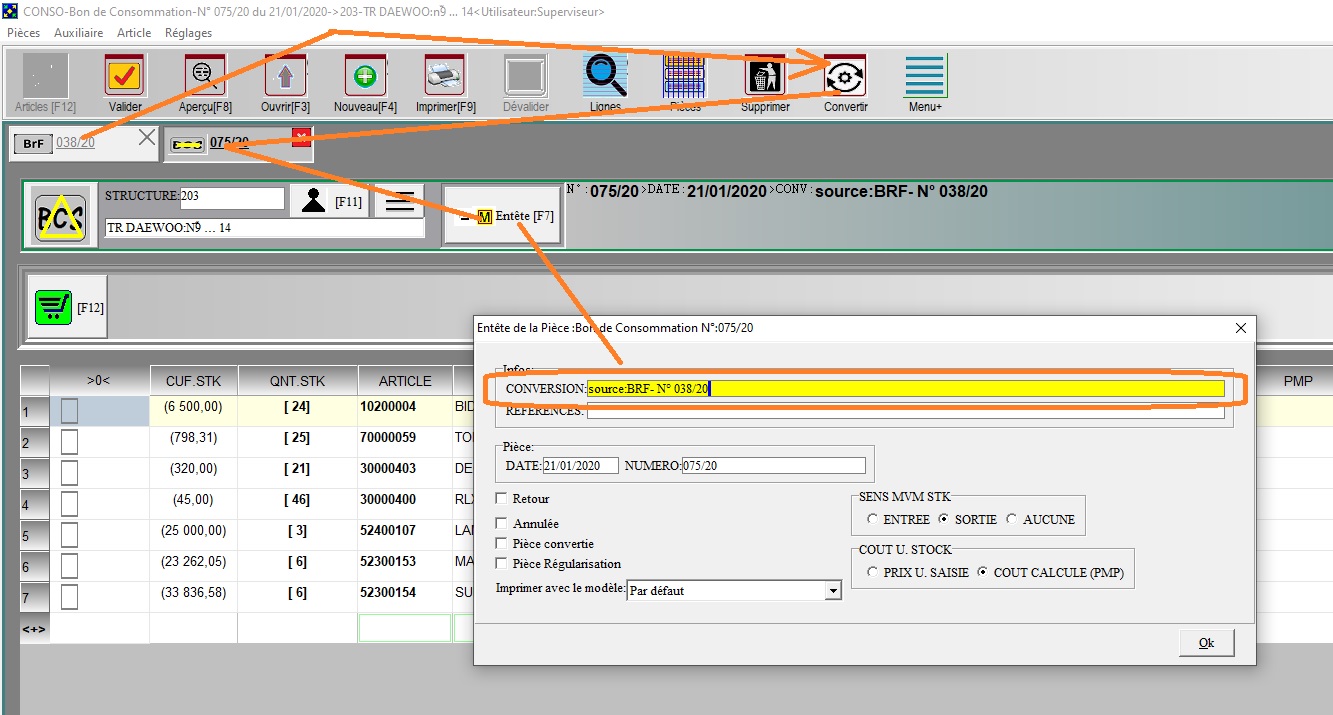The image size is (1333, 715).
Task: Create a new document with Nouveau[F4]
Action: point(365,76)
